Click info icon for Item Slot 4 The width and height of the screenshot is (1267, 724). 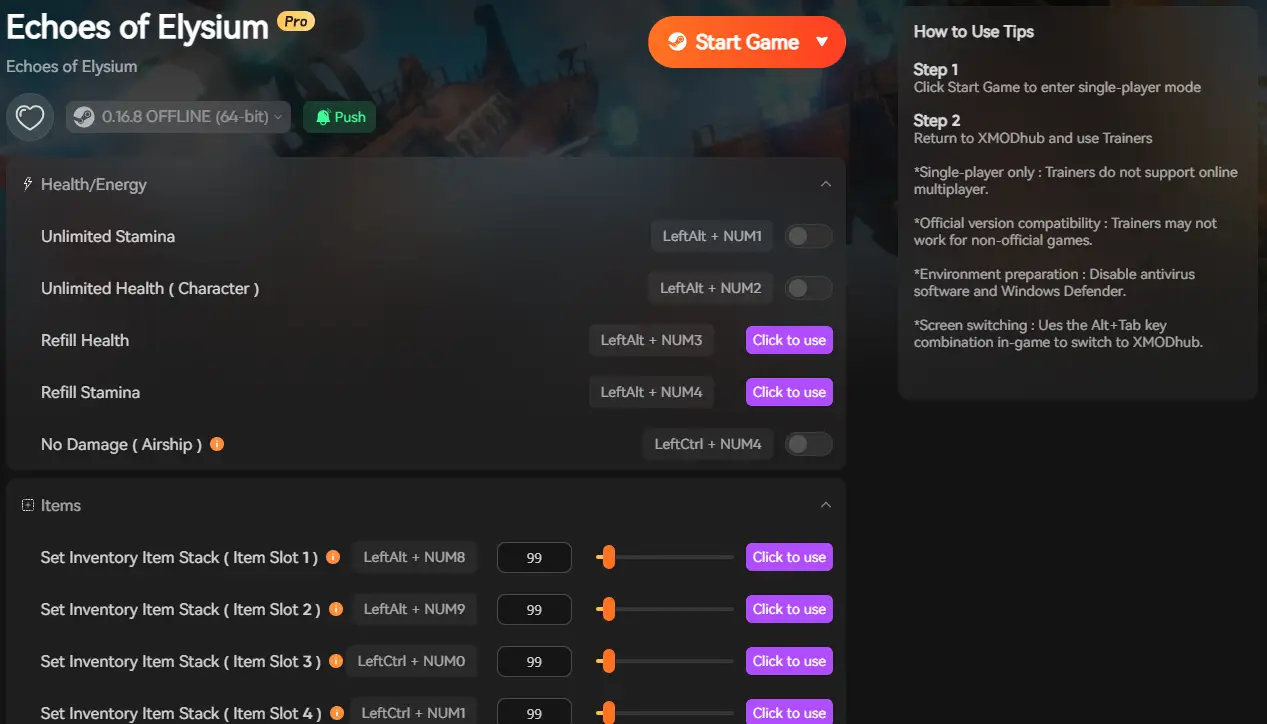[x=337, y=713]
